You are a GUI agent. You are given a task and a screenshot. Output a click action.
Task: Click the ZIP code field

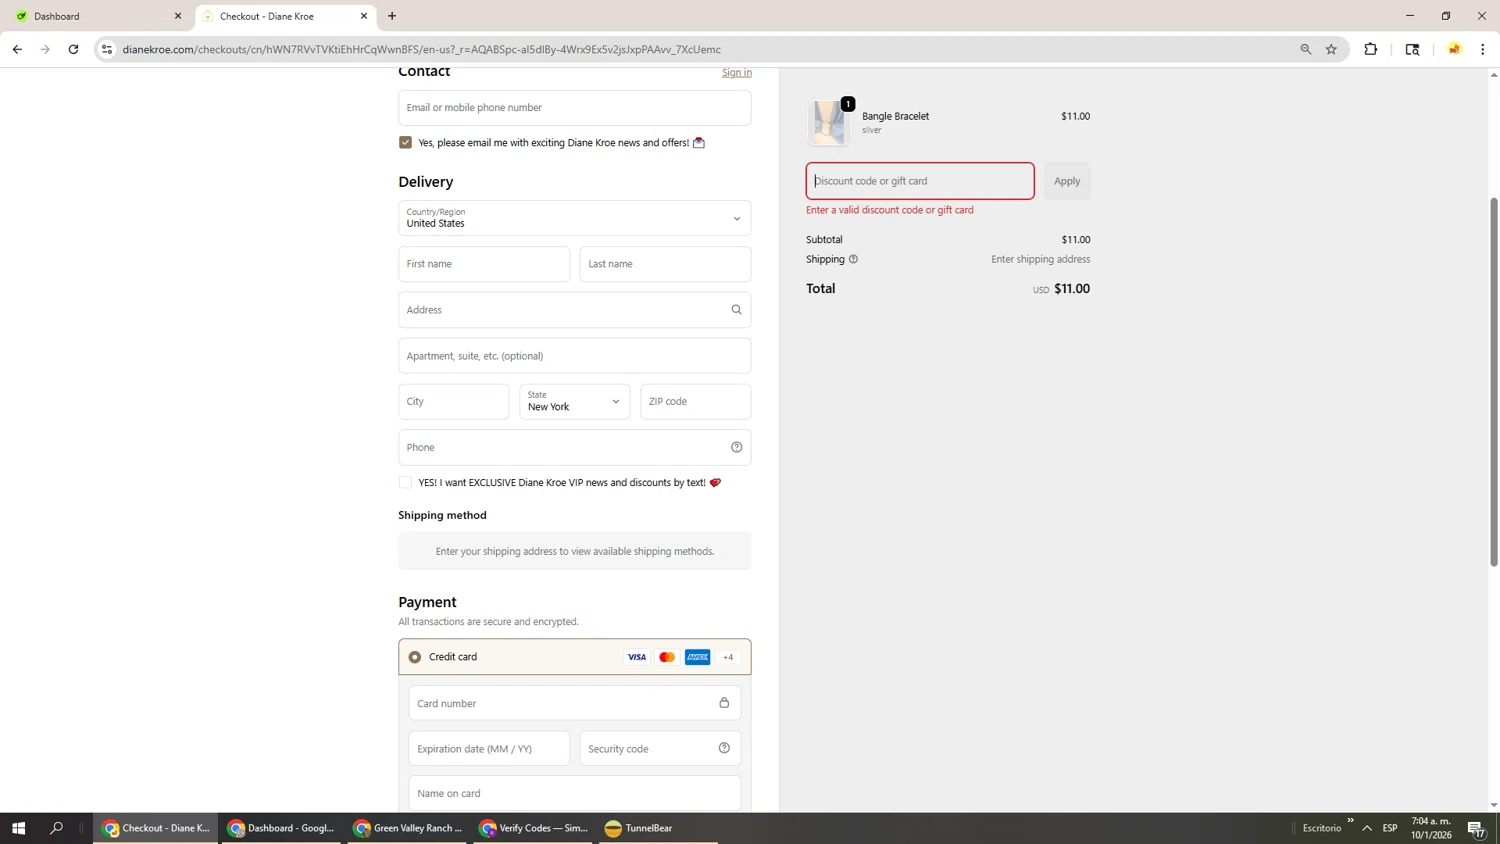696,402
